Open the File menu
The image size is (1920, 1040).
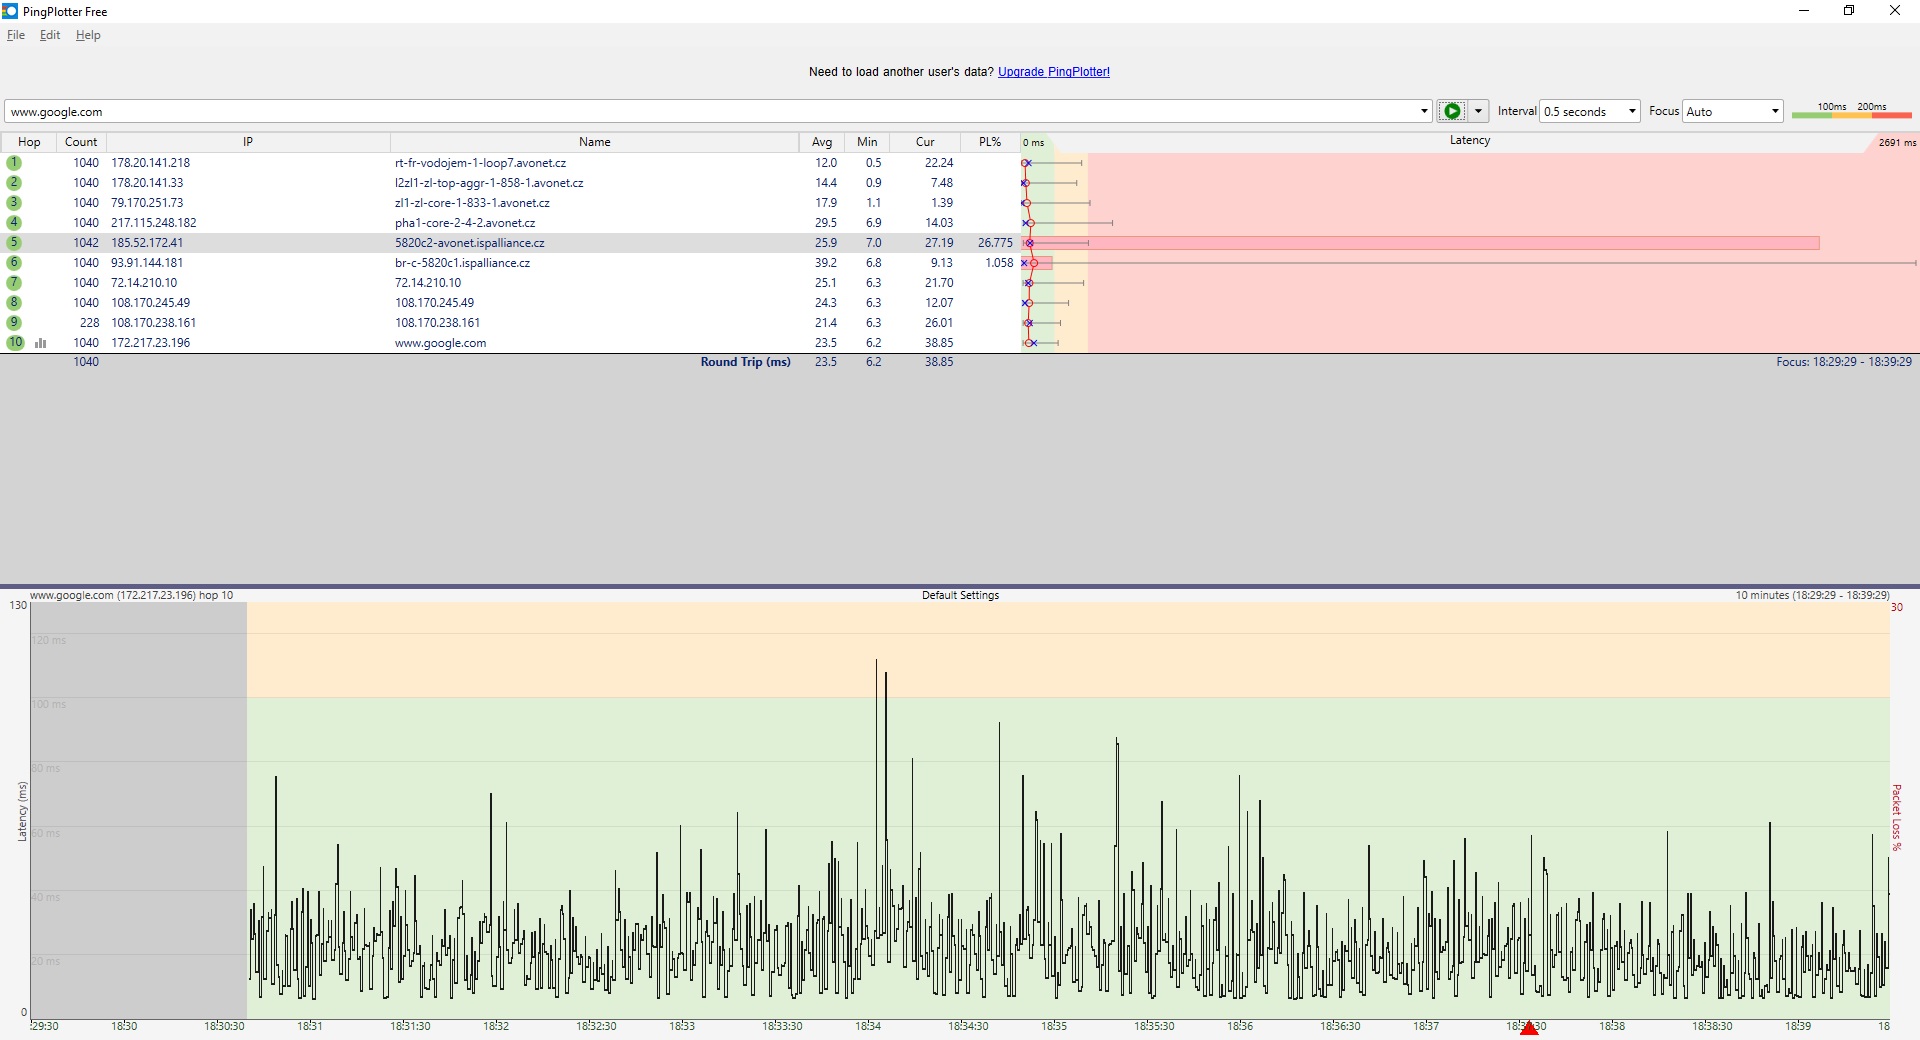(x=16, y=35)
